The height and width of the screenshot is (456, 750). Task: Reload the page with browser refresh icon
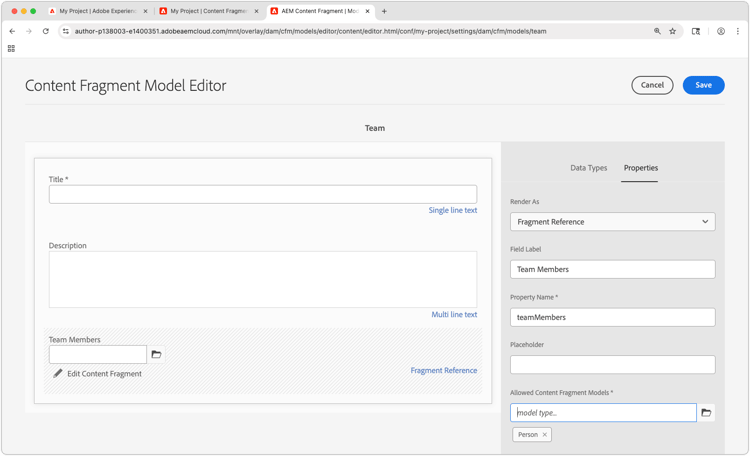click(46, 31)
